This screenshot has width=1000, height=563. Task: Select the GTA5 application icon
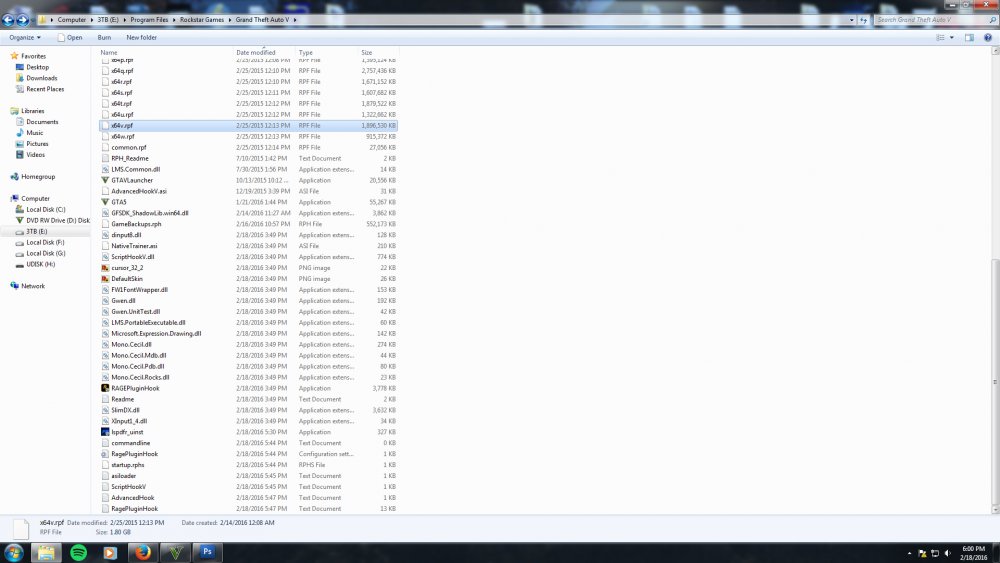[x=105, y=202]
